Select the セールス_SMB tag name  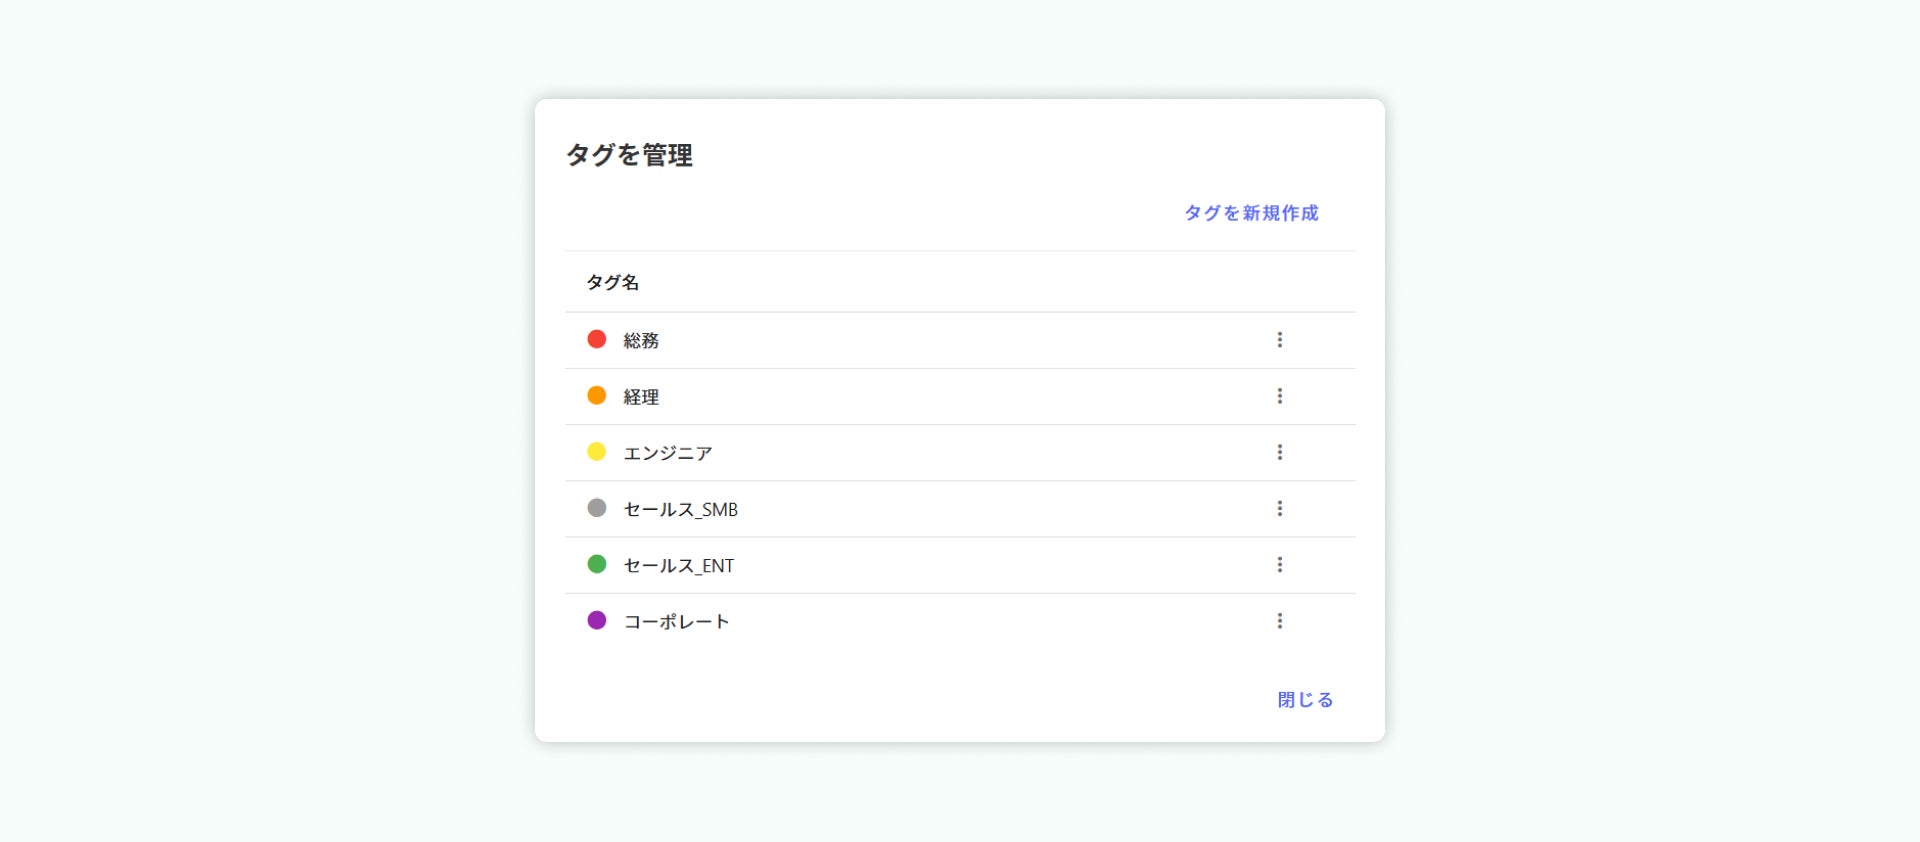[x=680, y=510]
